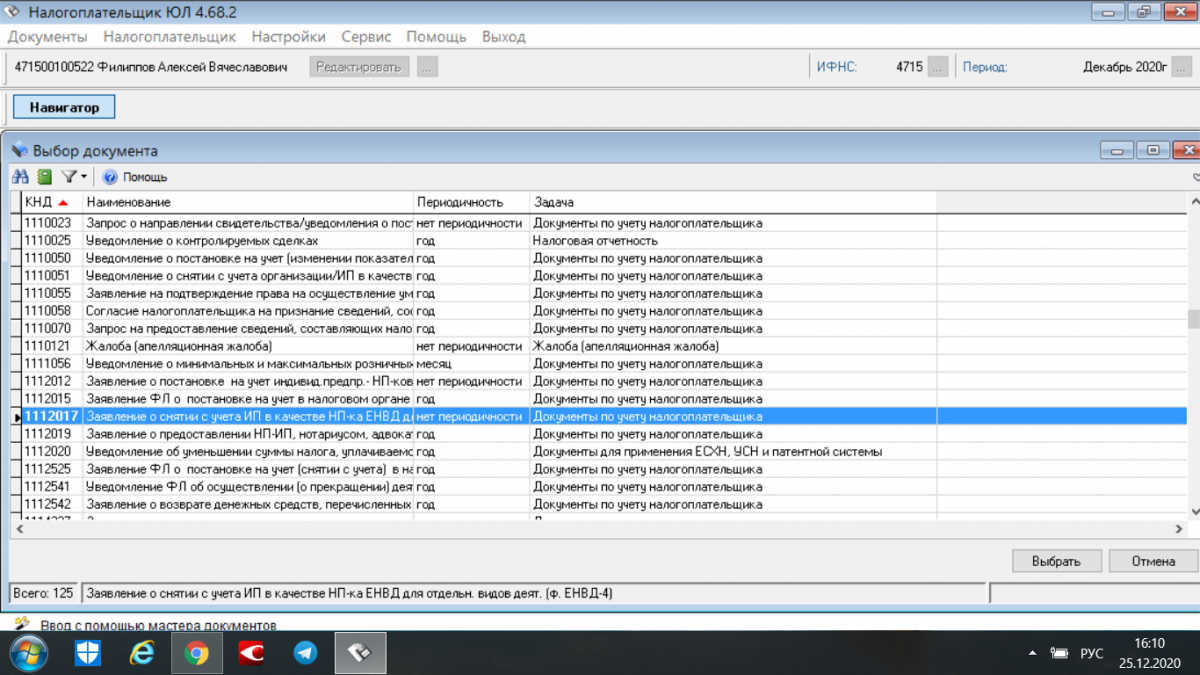The width and height of the screenshot is (1200, 675).
Task: Click the binoculars search icon
Action: [x=21, y=177]
